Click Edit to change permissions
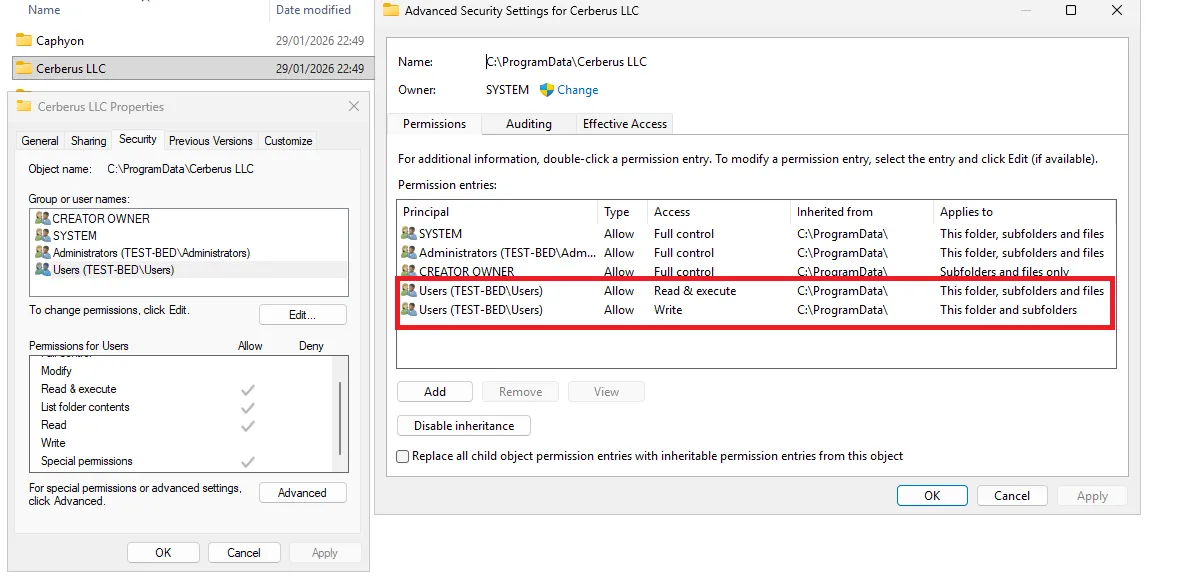 point(302,315)
